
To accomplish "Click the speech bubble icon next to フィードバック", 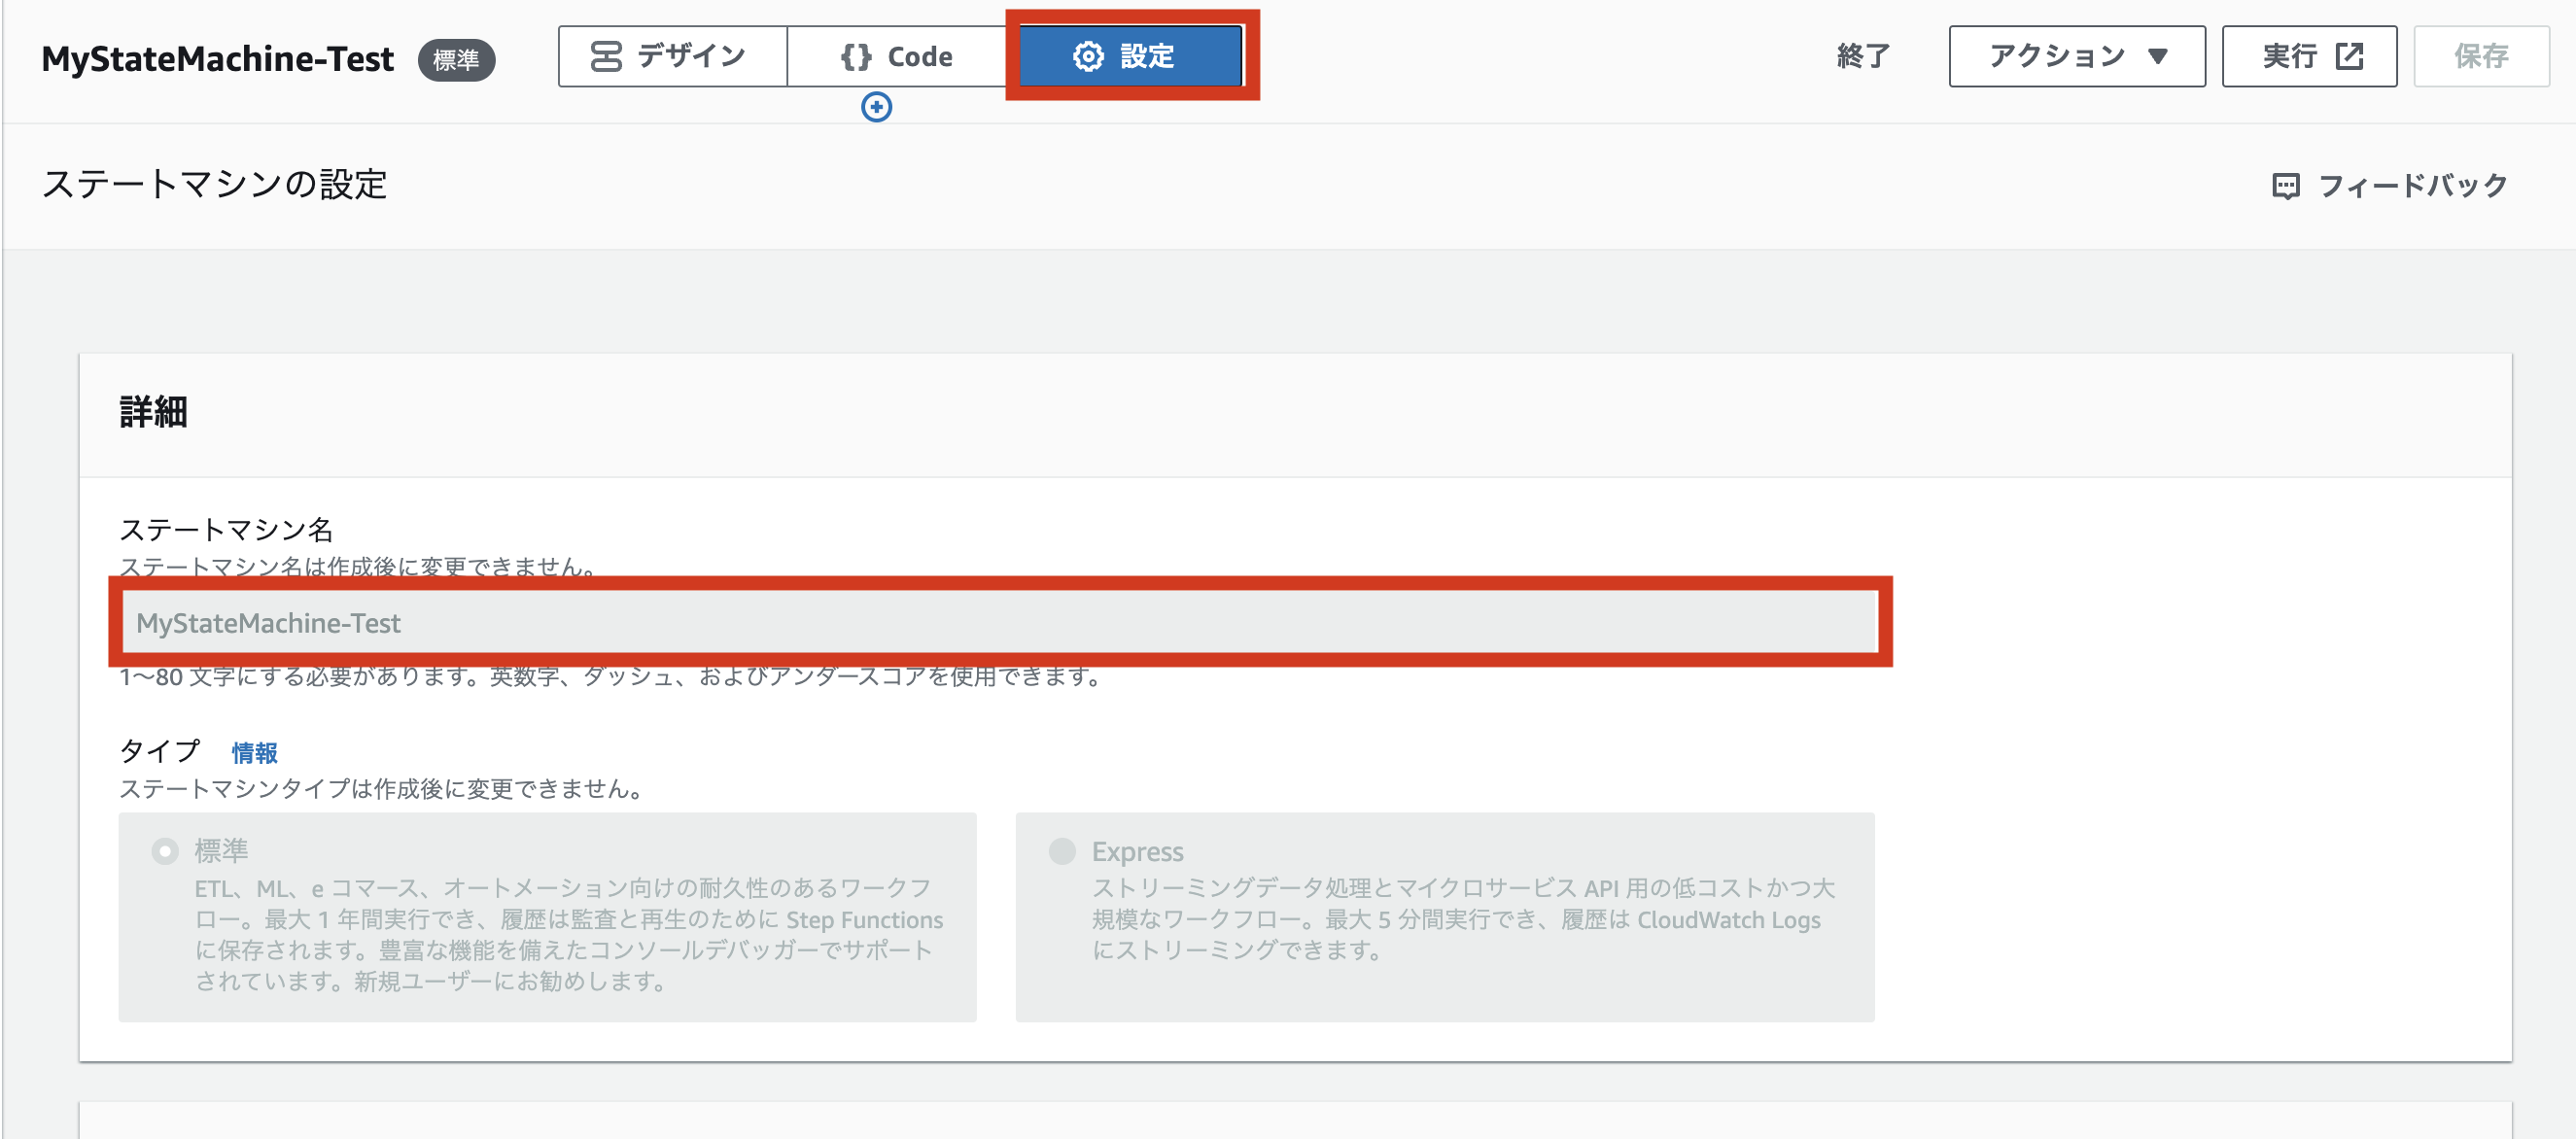I will [2289, 184].
